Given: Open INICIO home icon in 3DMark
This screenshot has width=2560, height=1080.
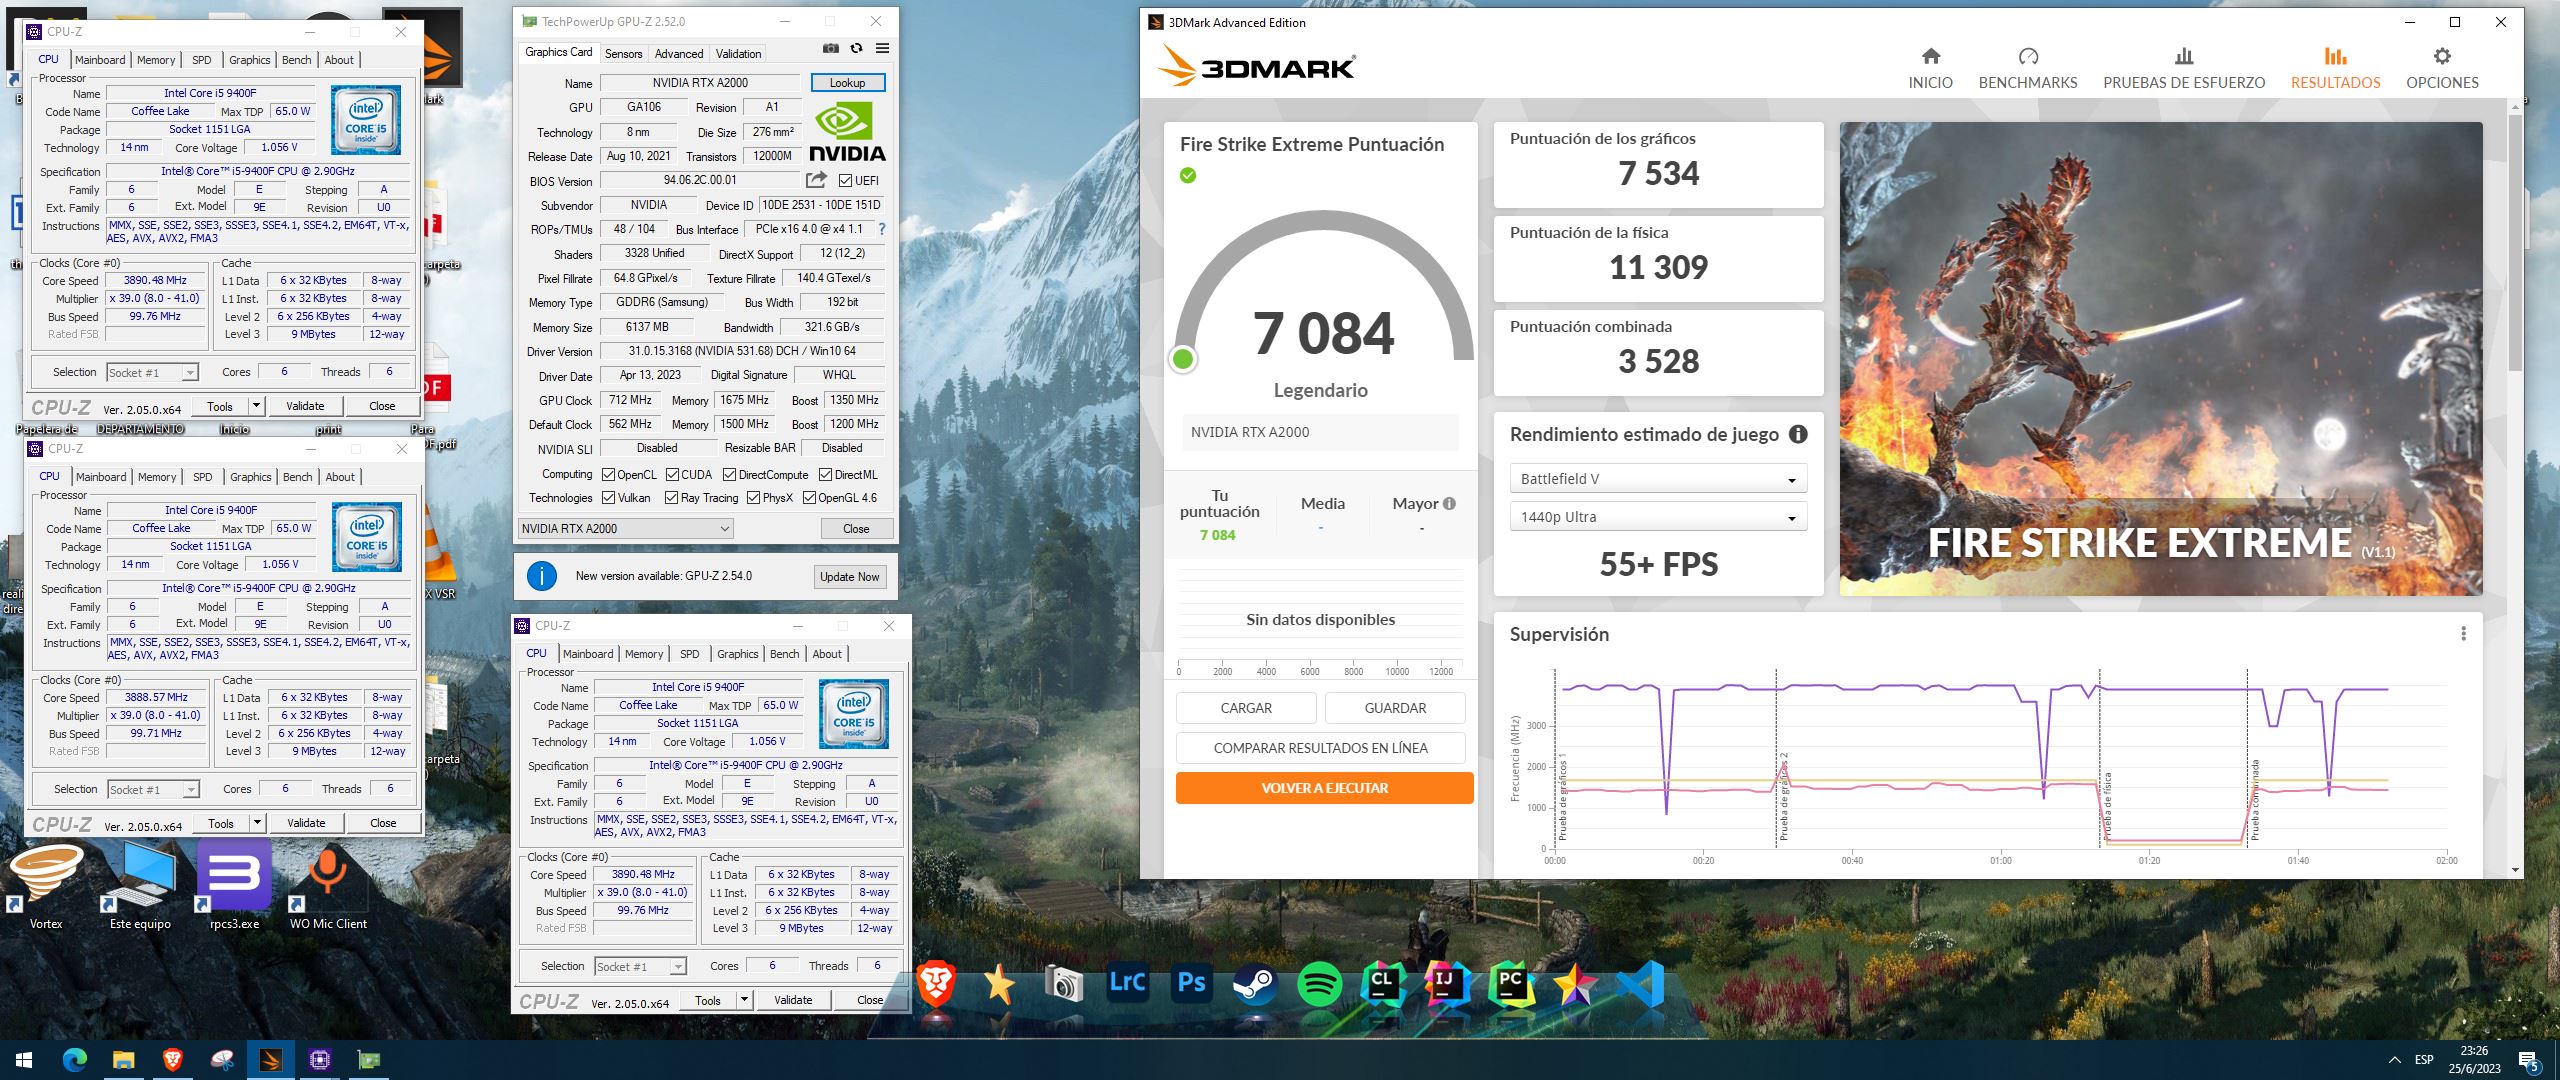Looking at the screenshot, I should pyautogui.click(x=1930, y=56).
